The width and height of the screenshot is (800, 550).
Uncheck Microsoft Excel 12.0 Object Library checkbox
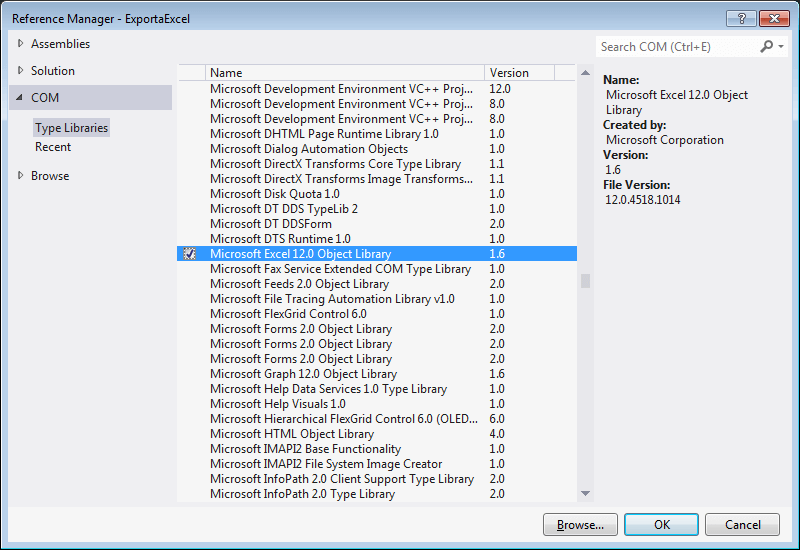point(189,254)
